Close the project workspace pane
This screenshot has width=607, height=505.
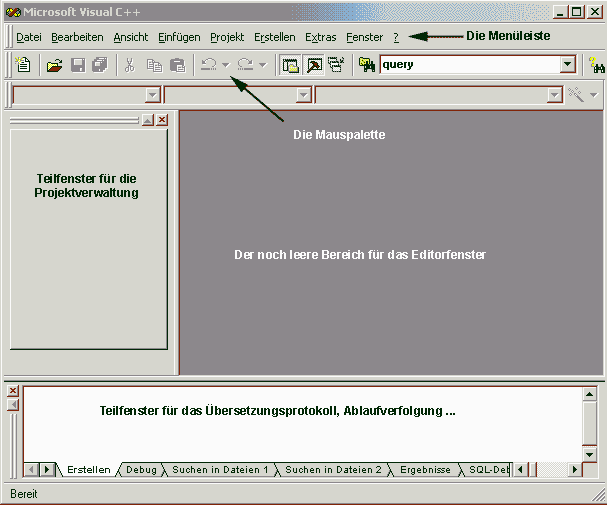point(162,119)
